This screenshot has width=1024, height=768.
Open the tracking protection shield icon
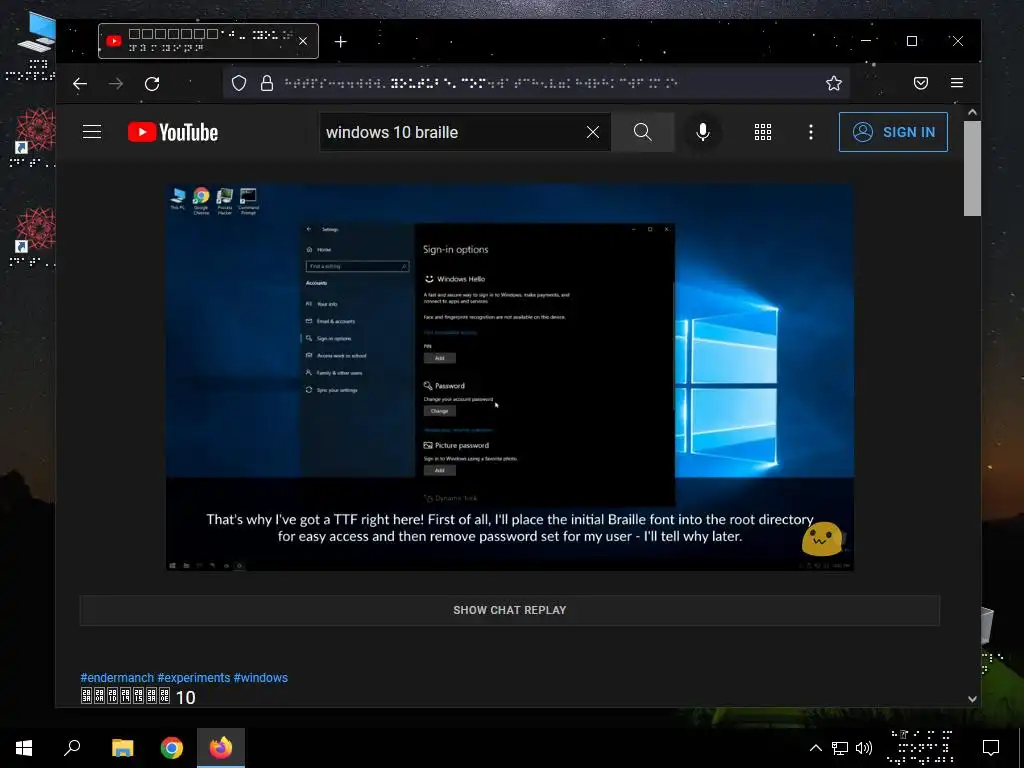coord(239,83)
